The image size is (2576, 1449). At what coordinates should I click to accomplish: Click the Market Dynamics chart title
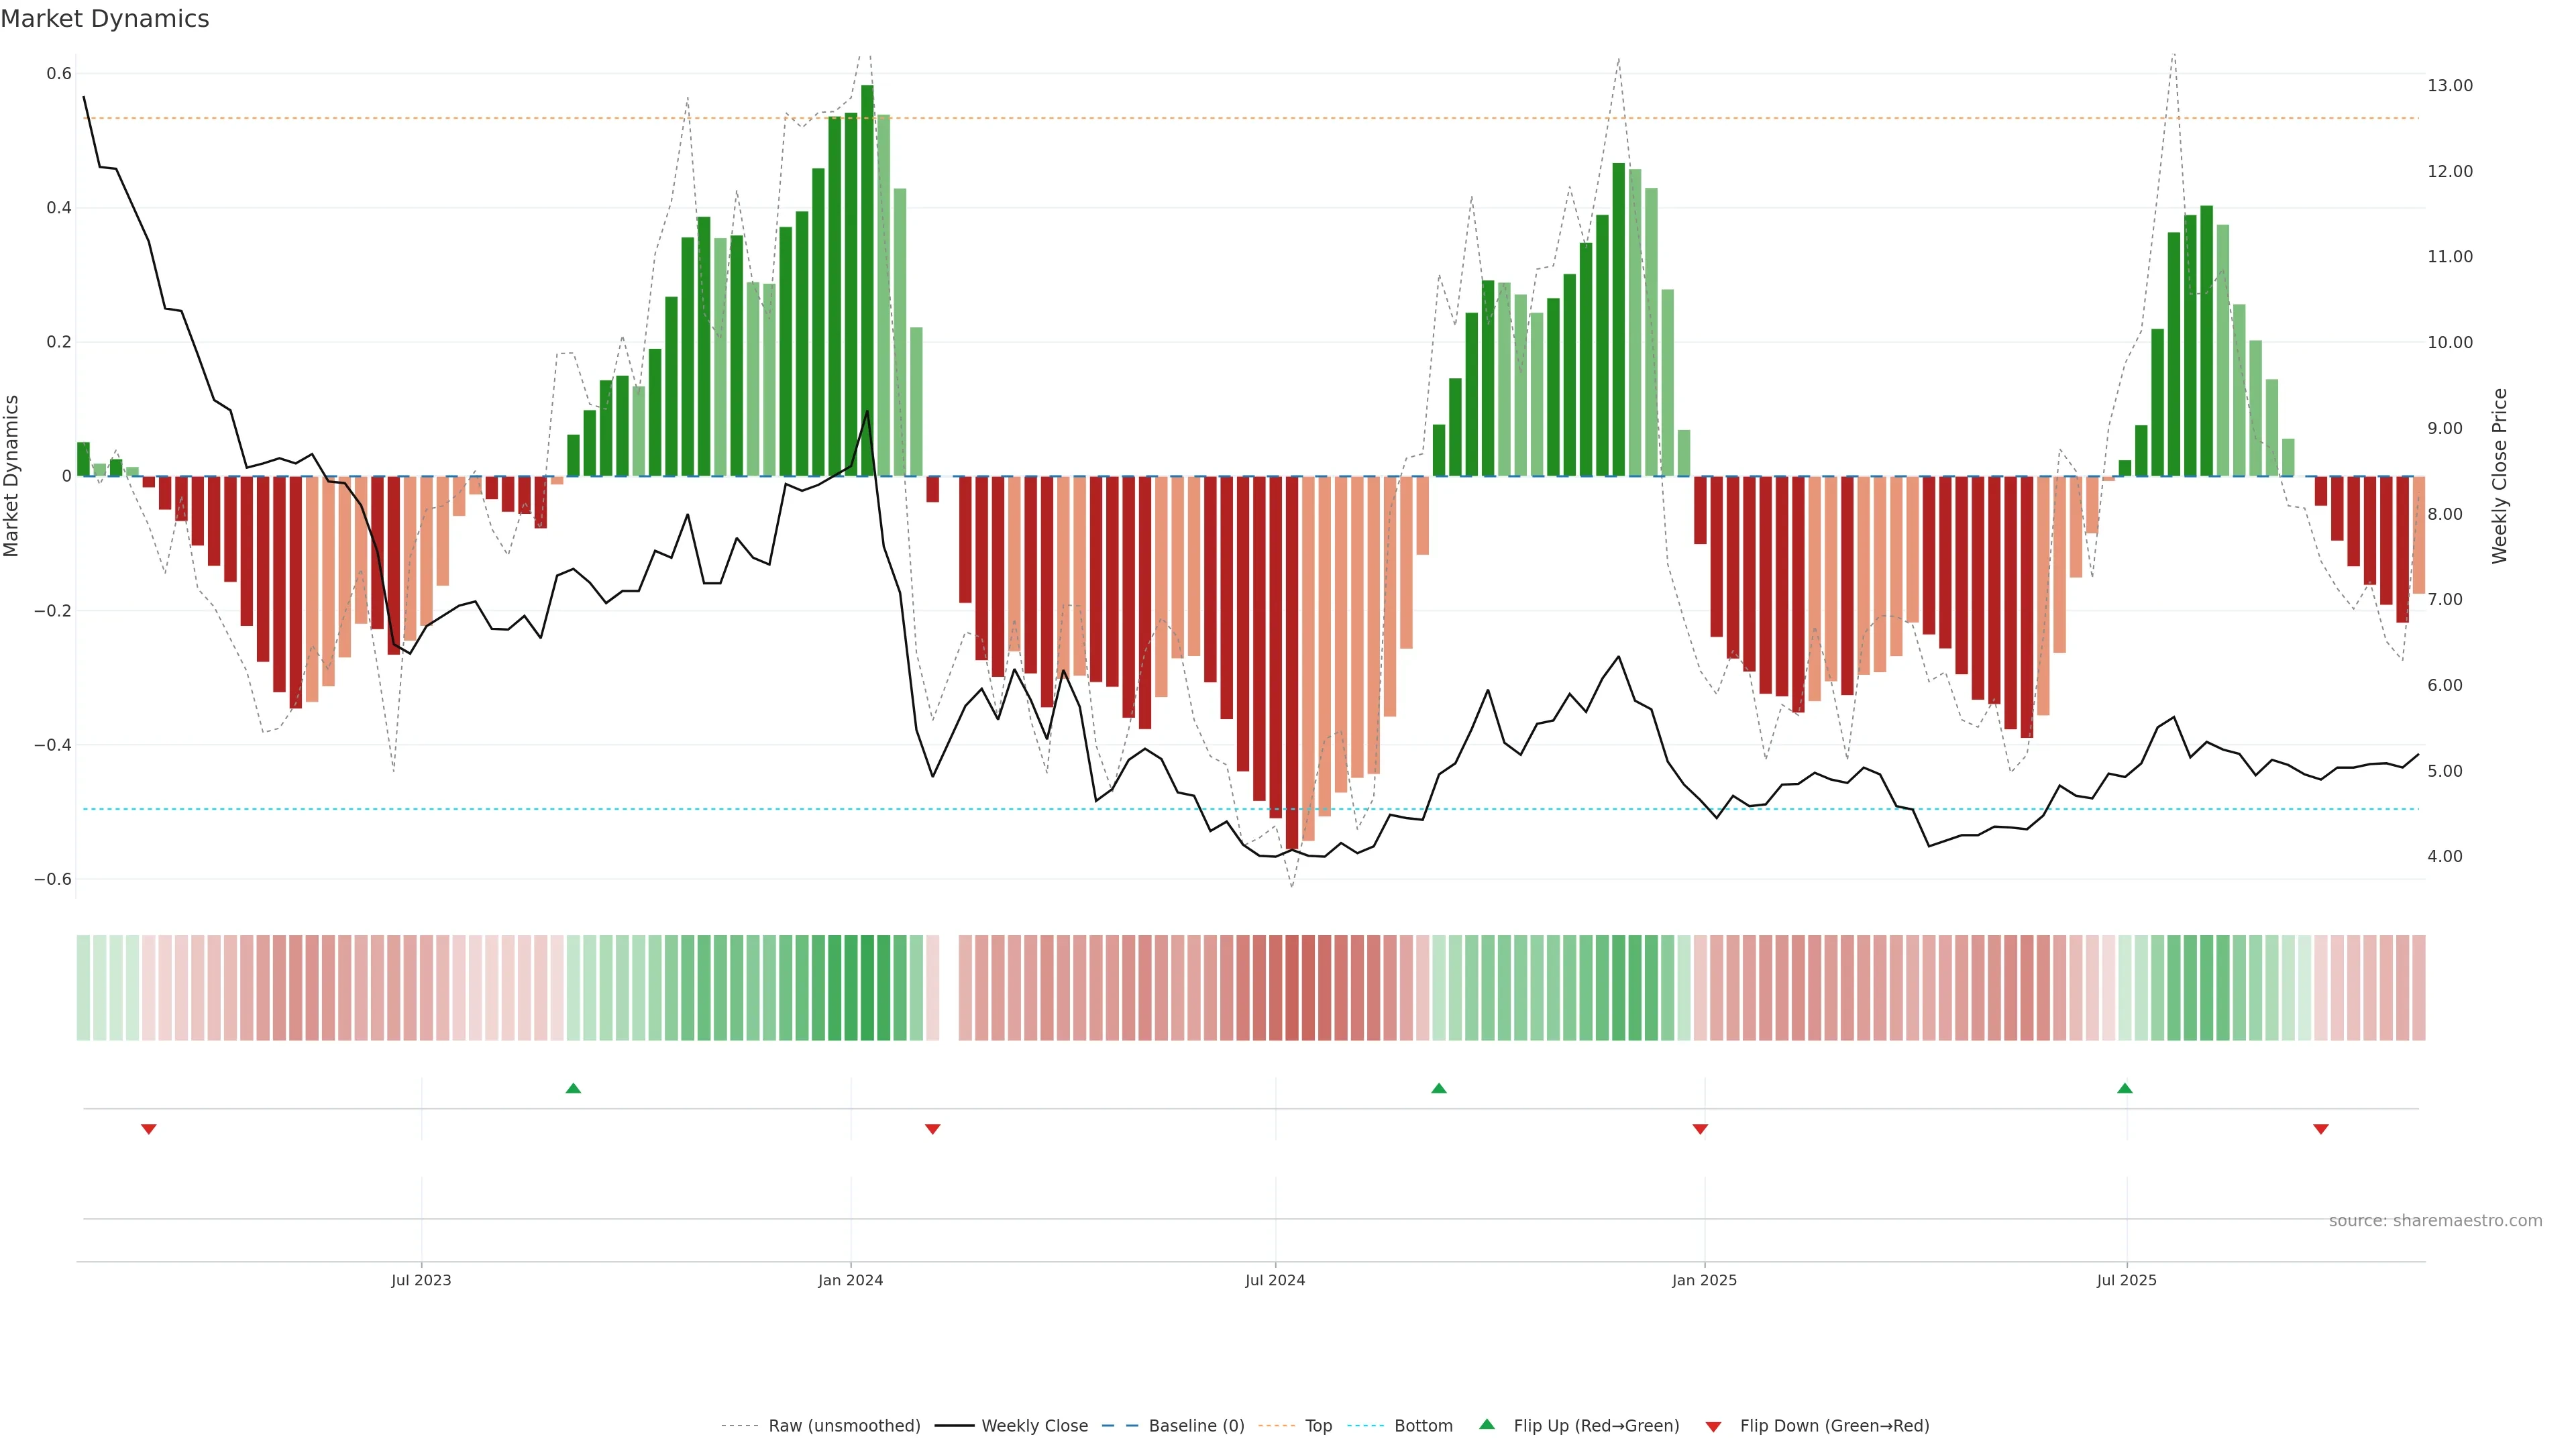[x=105, y=19]
